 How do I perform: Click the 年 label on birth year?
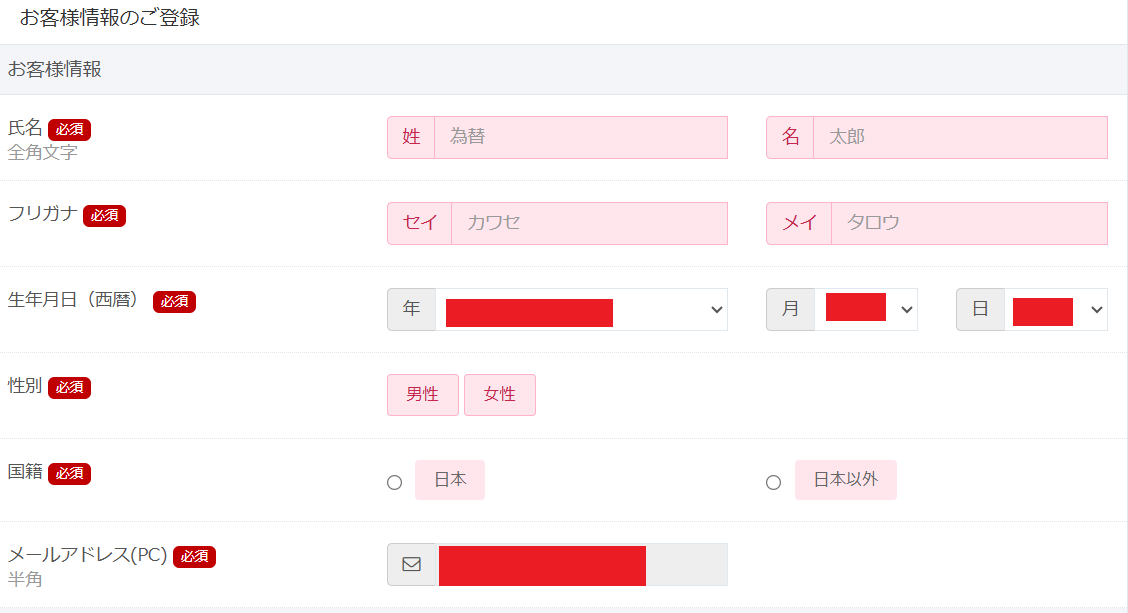pos(411,309)
